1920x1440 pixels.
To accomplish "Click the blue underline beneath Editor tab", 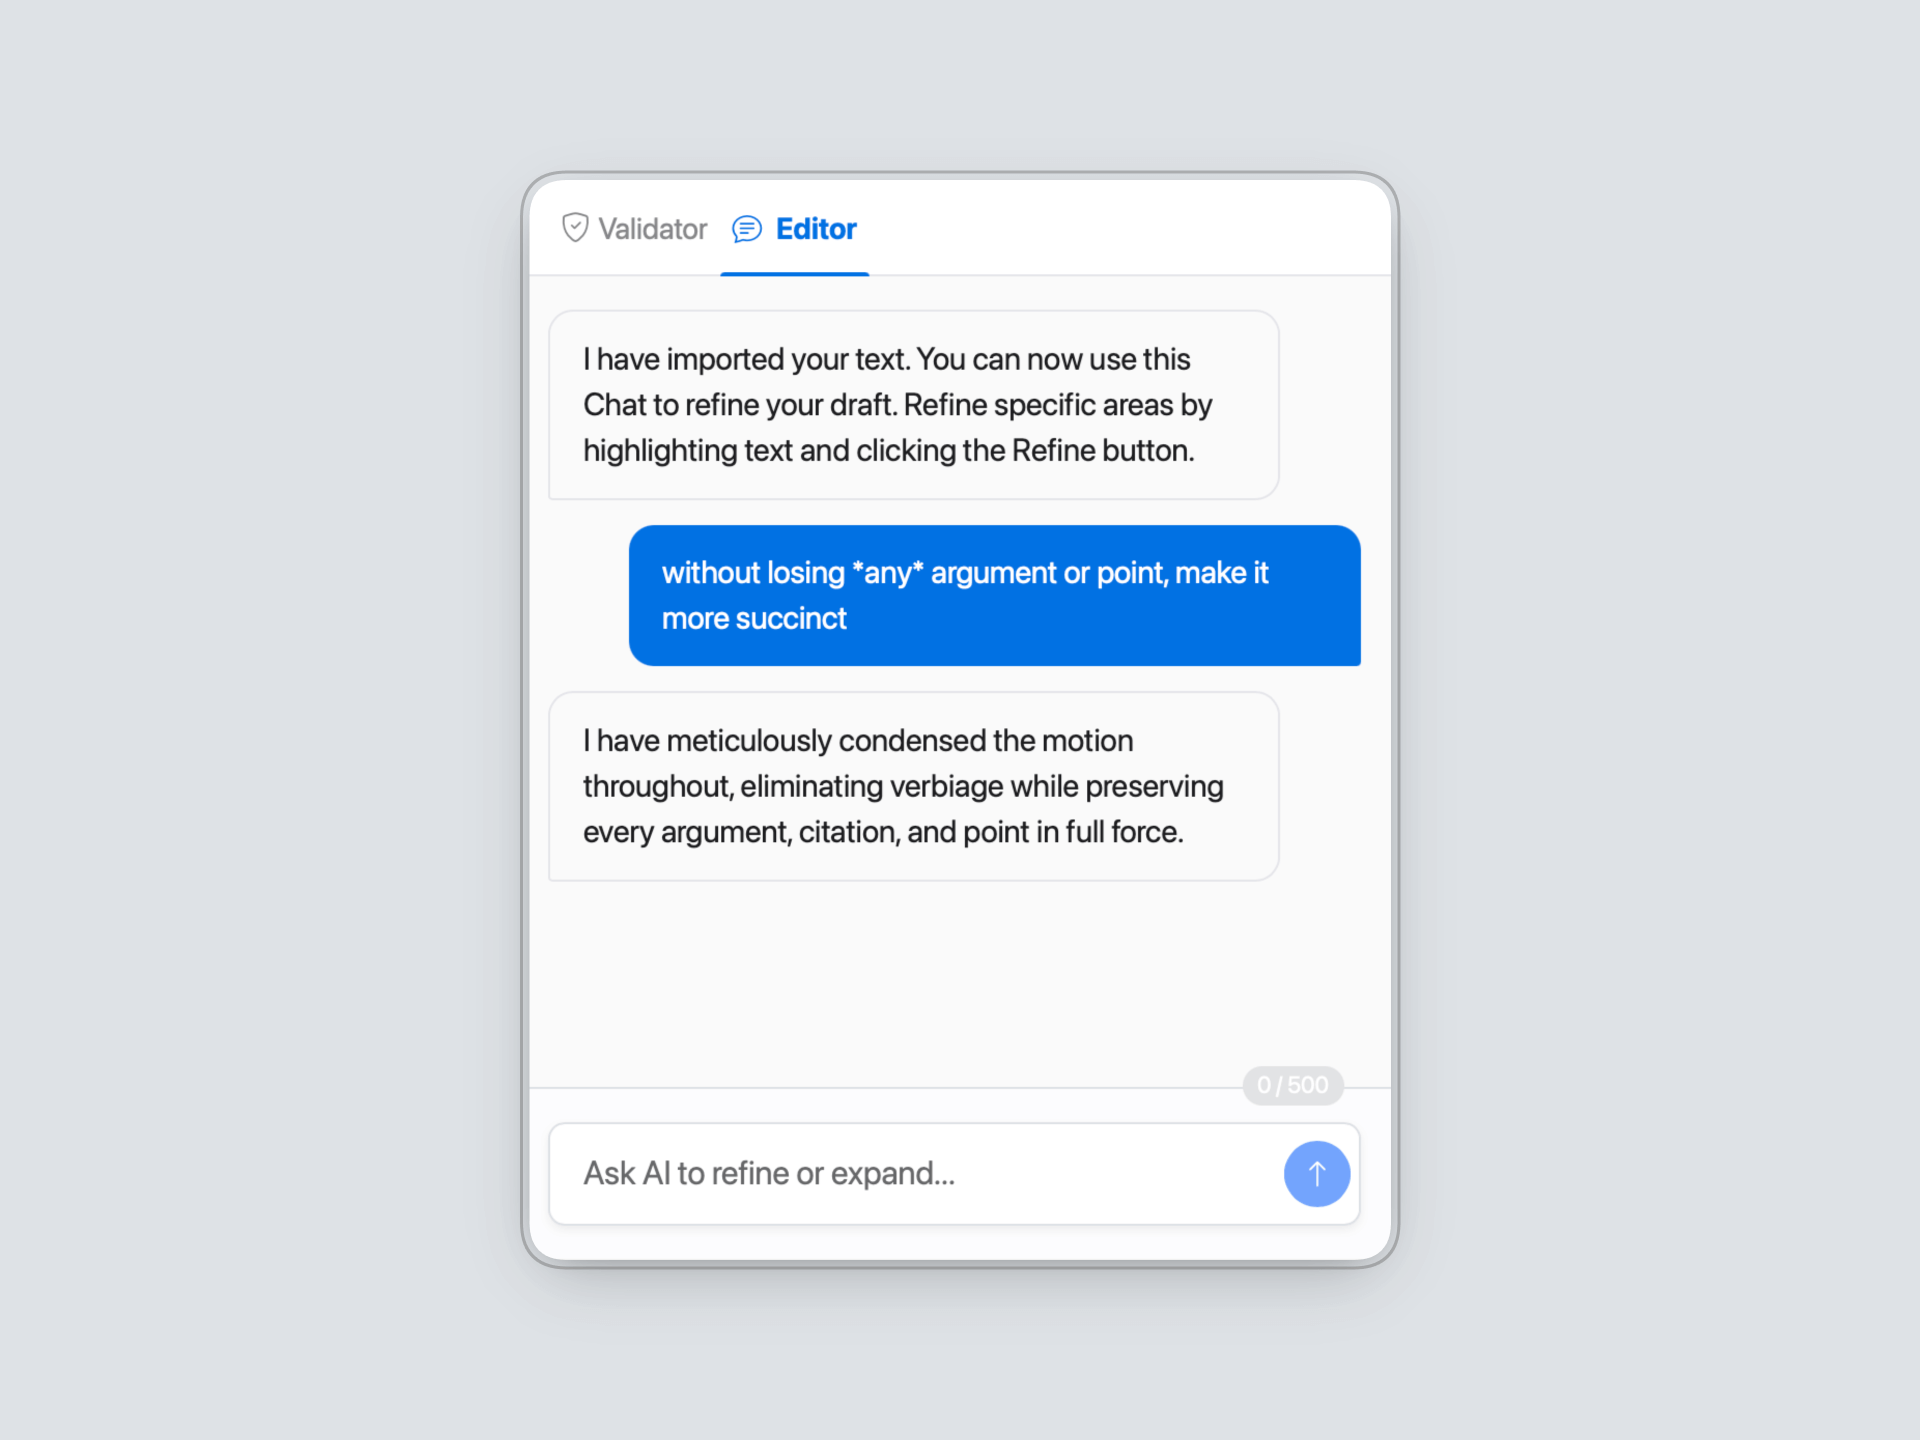I will tap(794, 273).
